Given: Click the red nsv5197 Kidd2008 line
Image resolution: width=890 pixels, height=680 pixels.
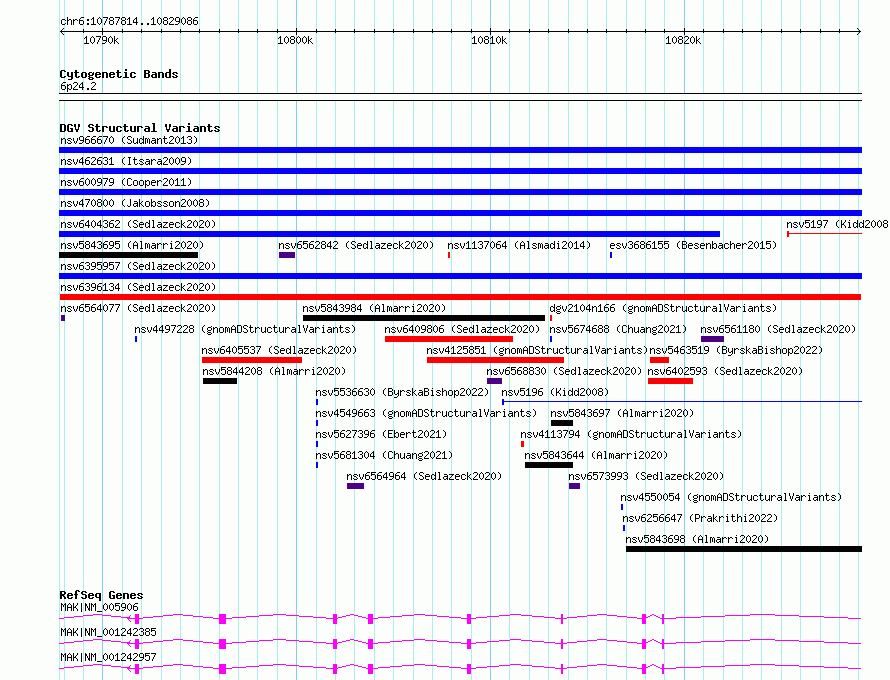Looking at the screenshot, I should [824, 234].
